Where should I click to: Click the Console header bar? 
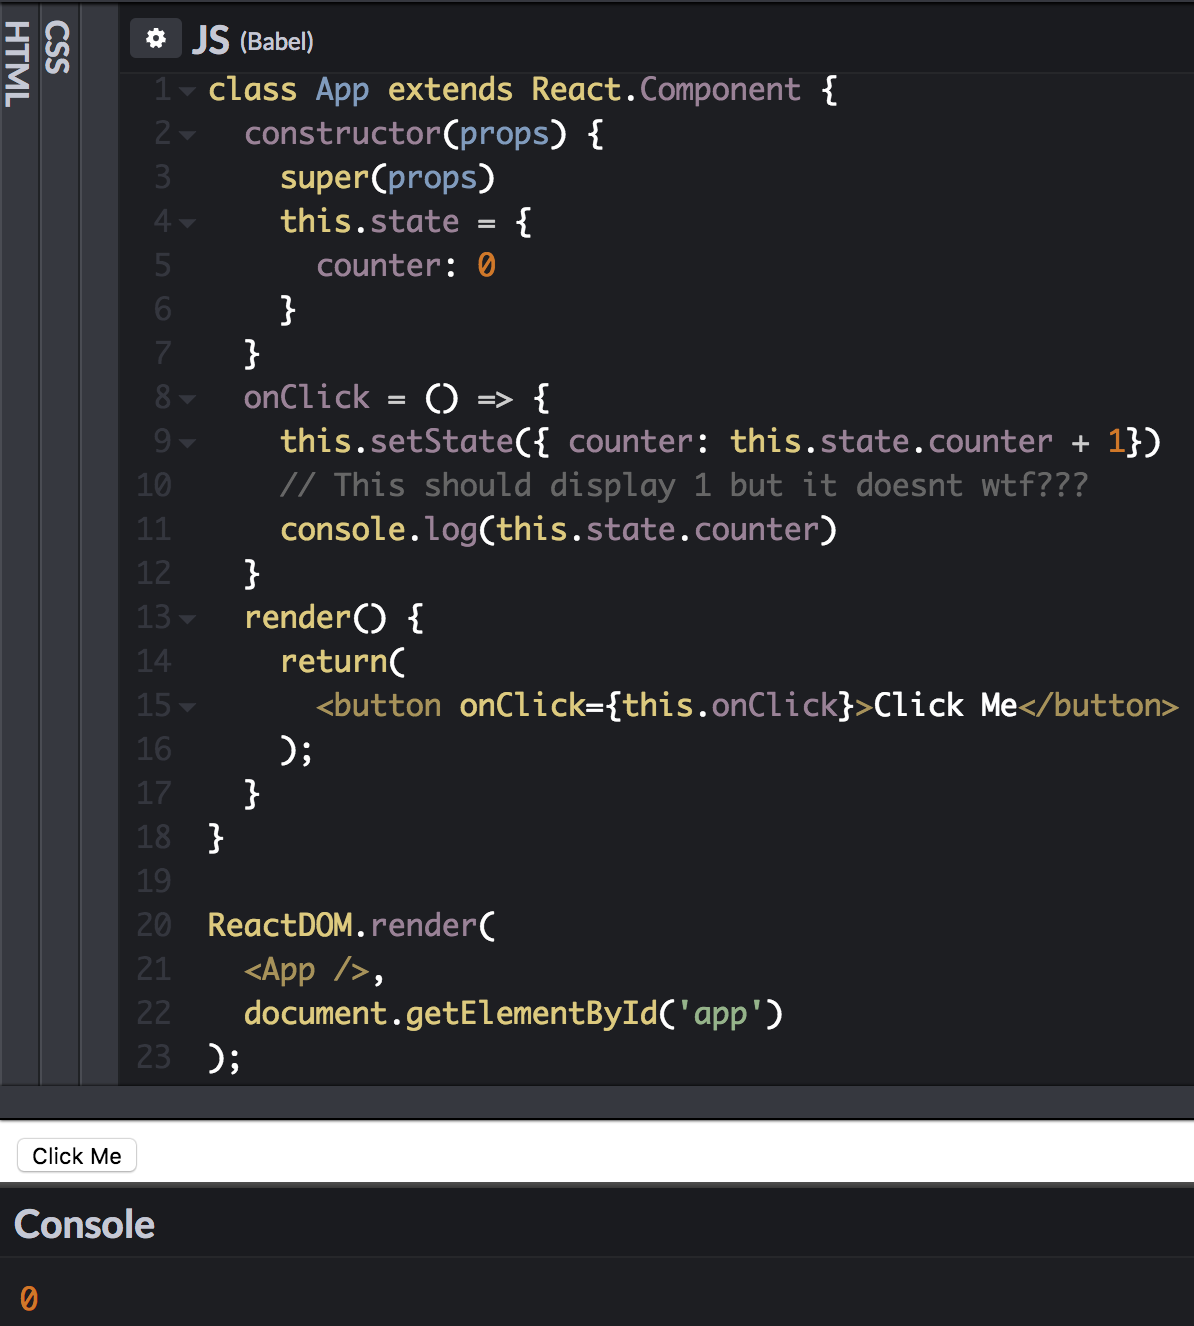click(85, 1223)
